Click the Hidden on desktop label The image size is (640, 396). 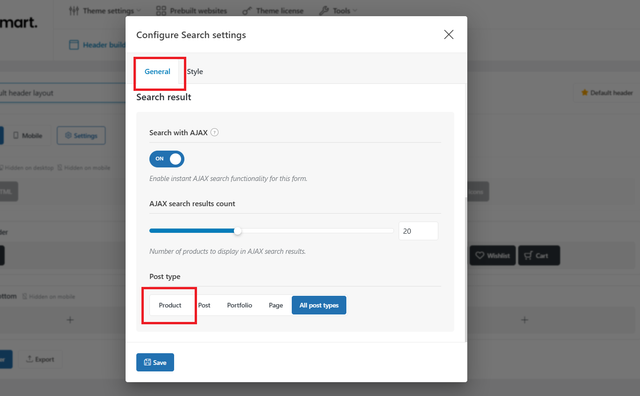coord(27,168)
